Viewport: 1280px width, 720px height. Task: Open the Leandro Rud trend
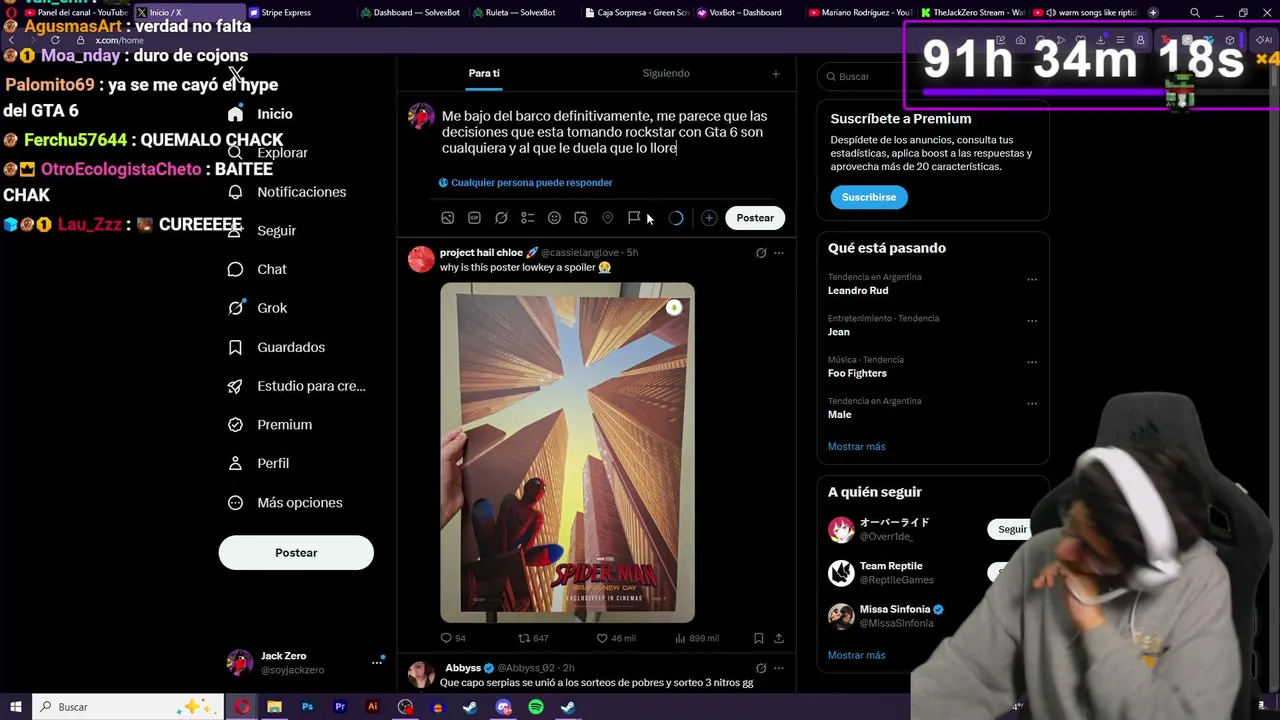coord(858,291)
